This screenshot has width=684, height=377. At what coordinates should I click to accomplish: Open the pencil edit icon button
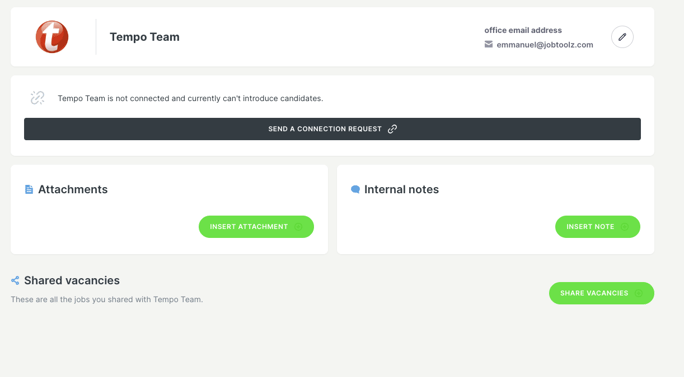[622, 37]
